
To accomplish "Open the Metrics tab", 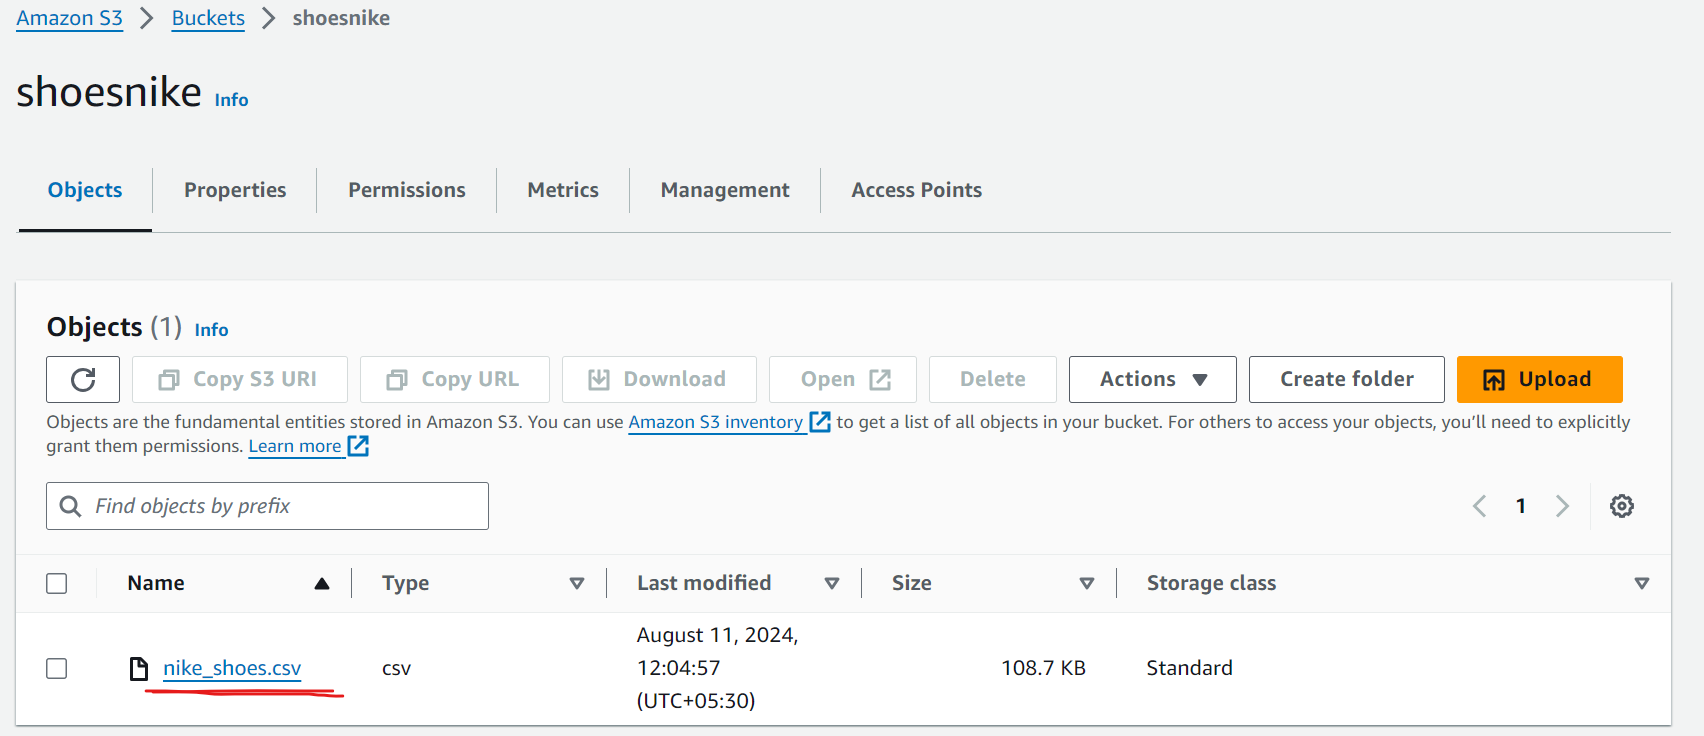I will point(563,190).
